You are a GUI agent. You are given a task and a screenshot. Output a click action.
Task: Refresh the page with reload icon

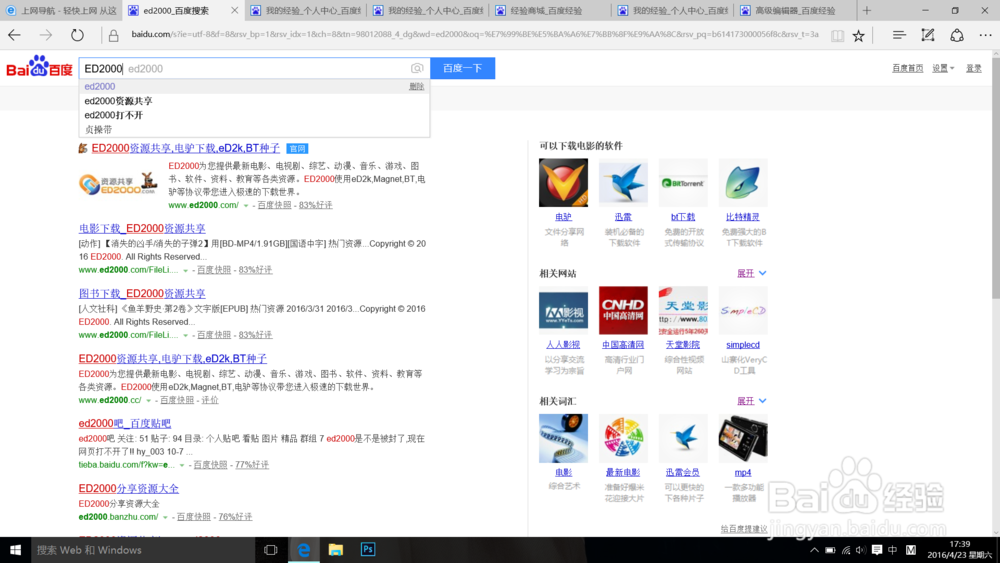coord(77,35)
